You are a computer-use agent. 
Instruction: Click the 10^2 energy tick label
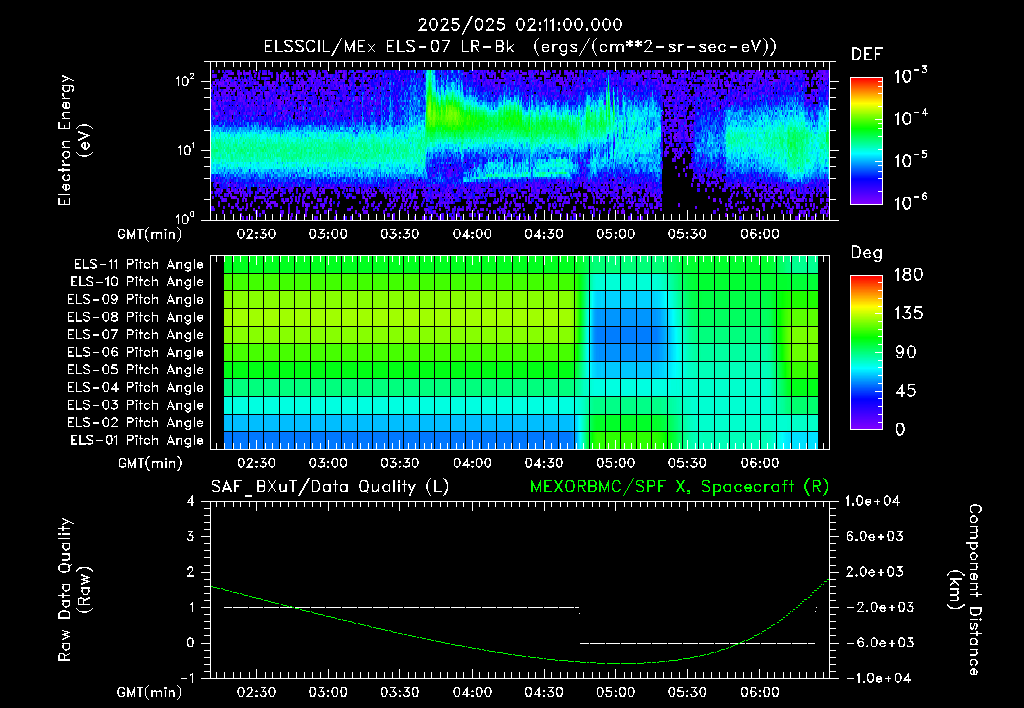tap(185, 80)
